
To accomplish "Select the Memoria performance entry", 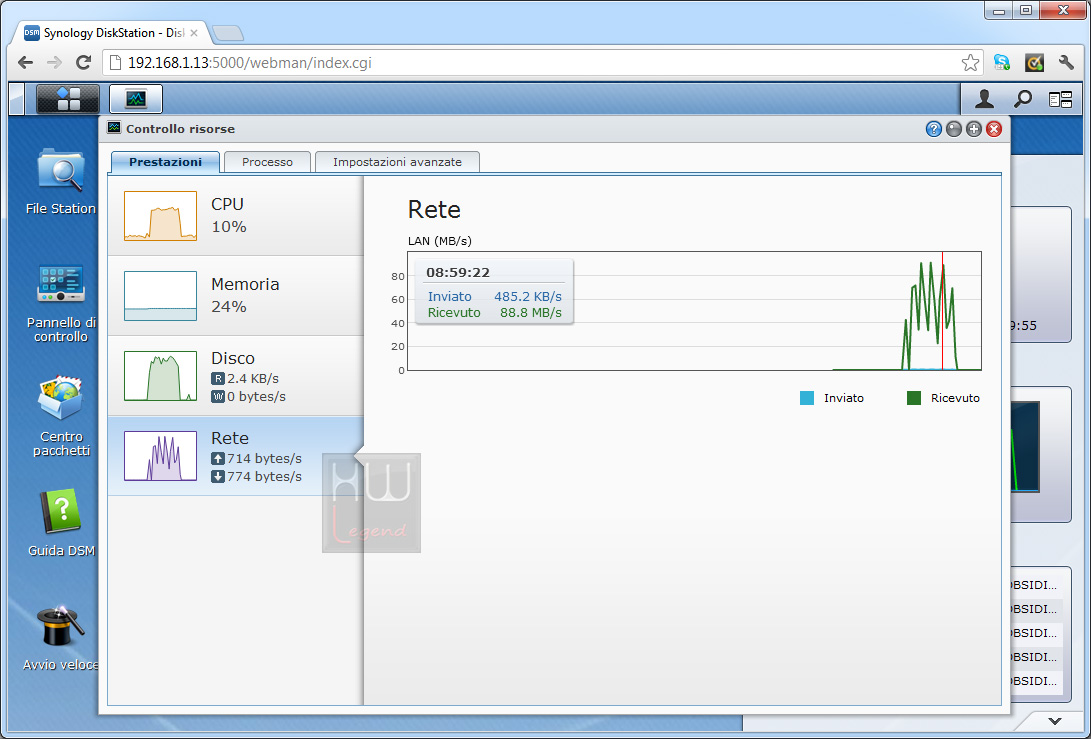I will 235,296.
